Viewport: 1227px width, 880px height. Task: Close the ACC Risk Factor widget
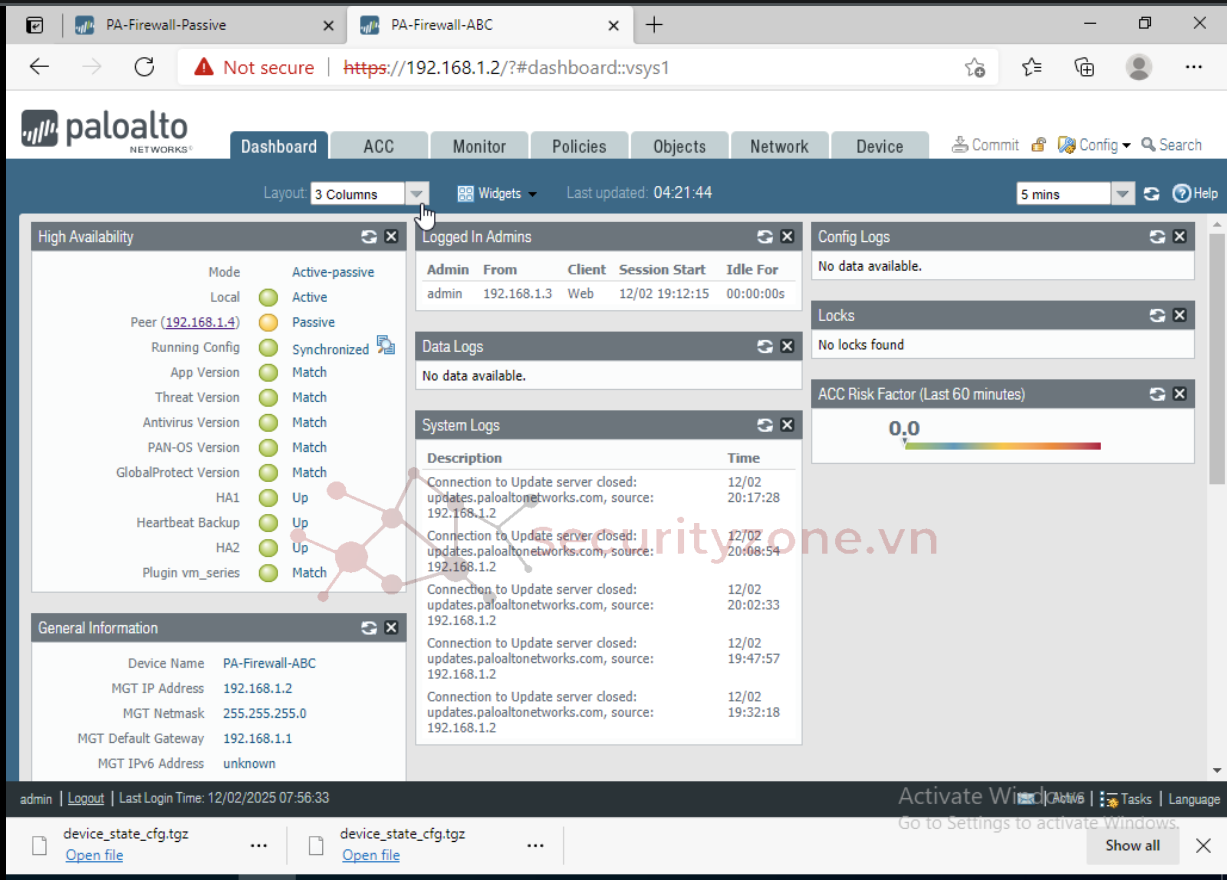point(1179,394)
